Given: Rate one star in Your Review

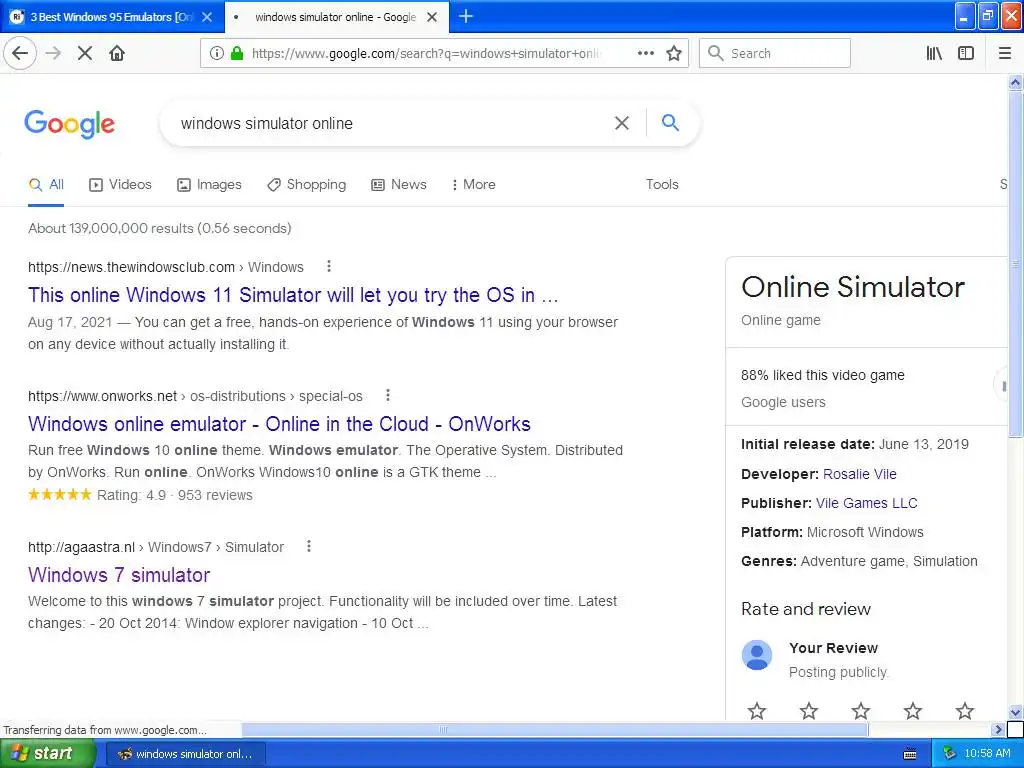Looking at the screenshot, I should (x=757, y=711).
